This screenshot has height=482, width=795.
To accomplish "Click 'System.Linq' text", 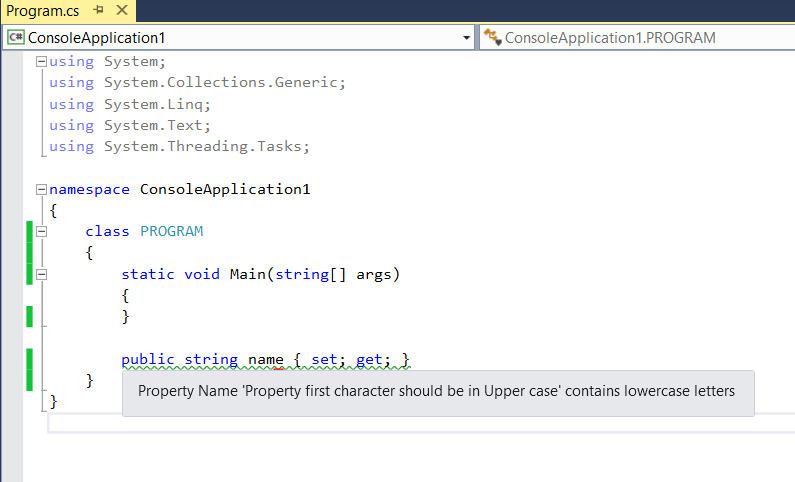I will pos(154,104).
